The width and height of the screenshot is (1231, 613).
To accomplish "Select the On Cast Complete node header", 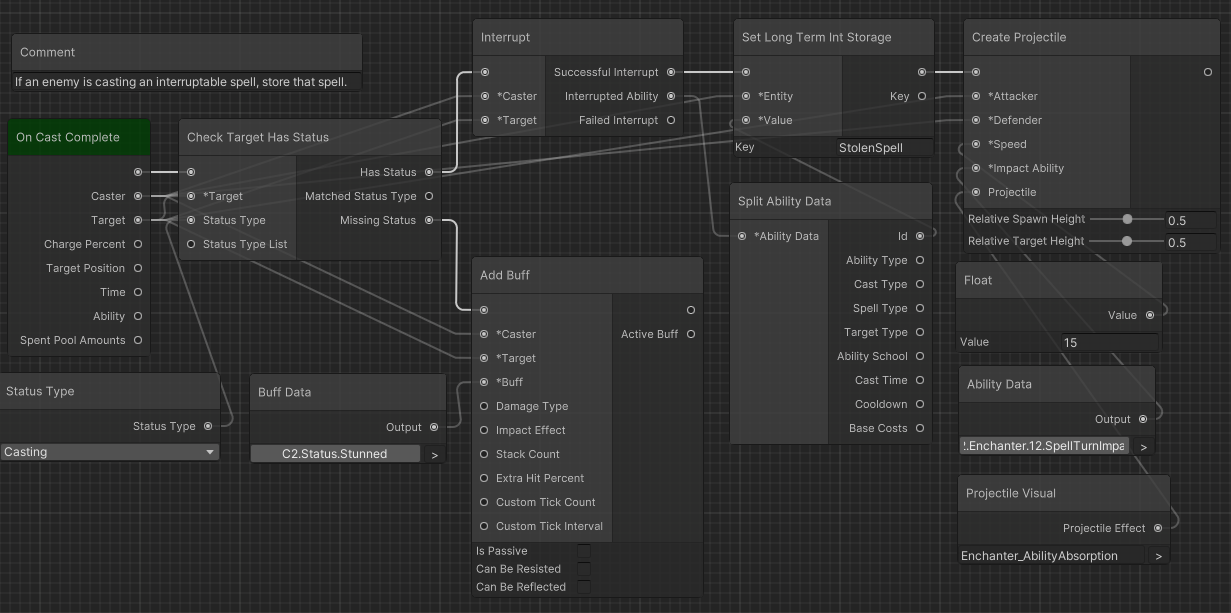I will click(x=79, y=137).
